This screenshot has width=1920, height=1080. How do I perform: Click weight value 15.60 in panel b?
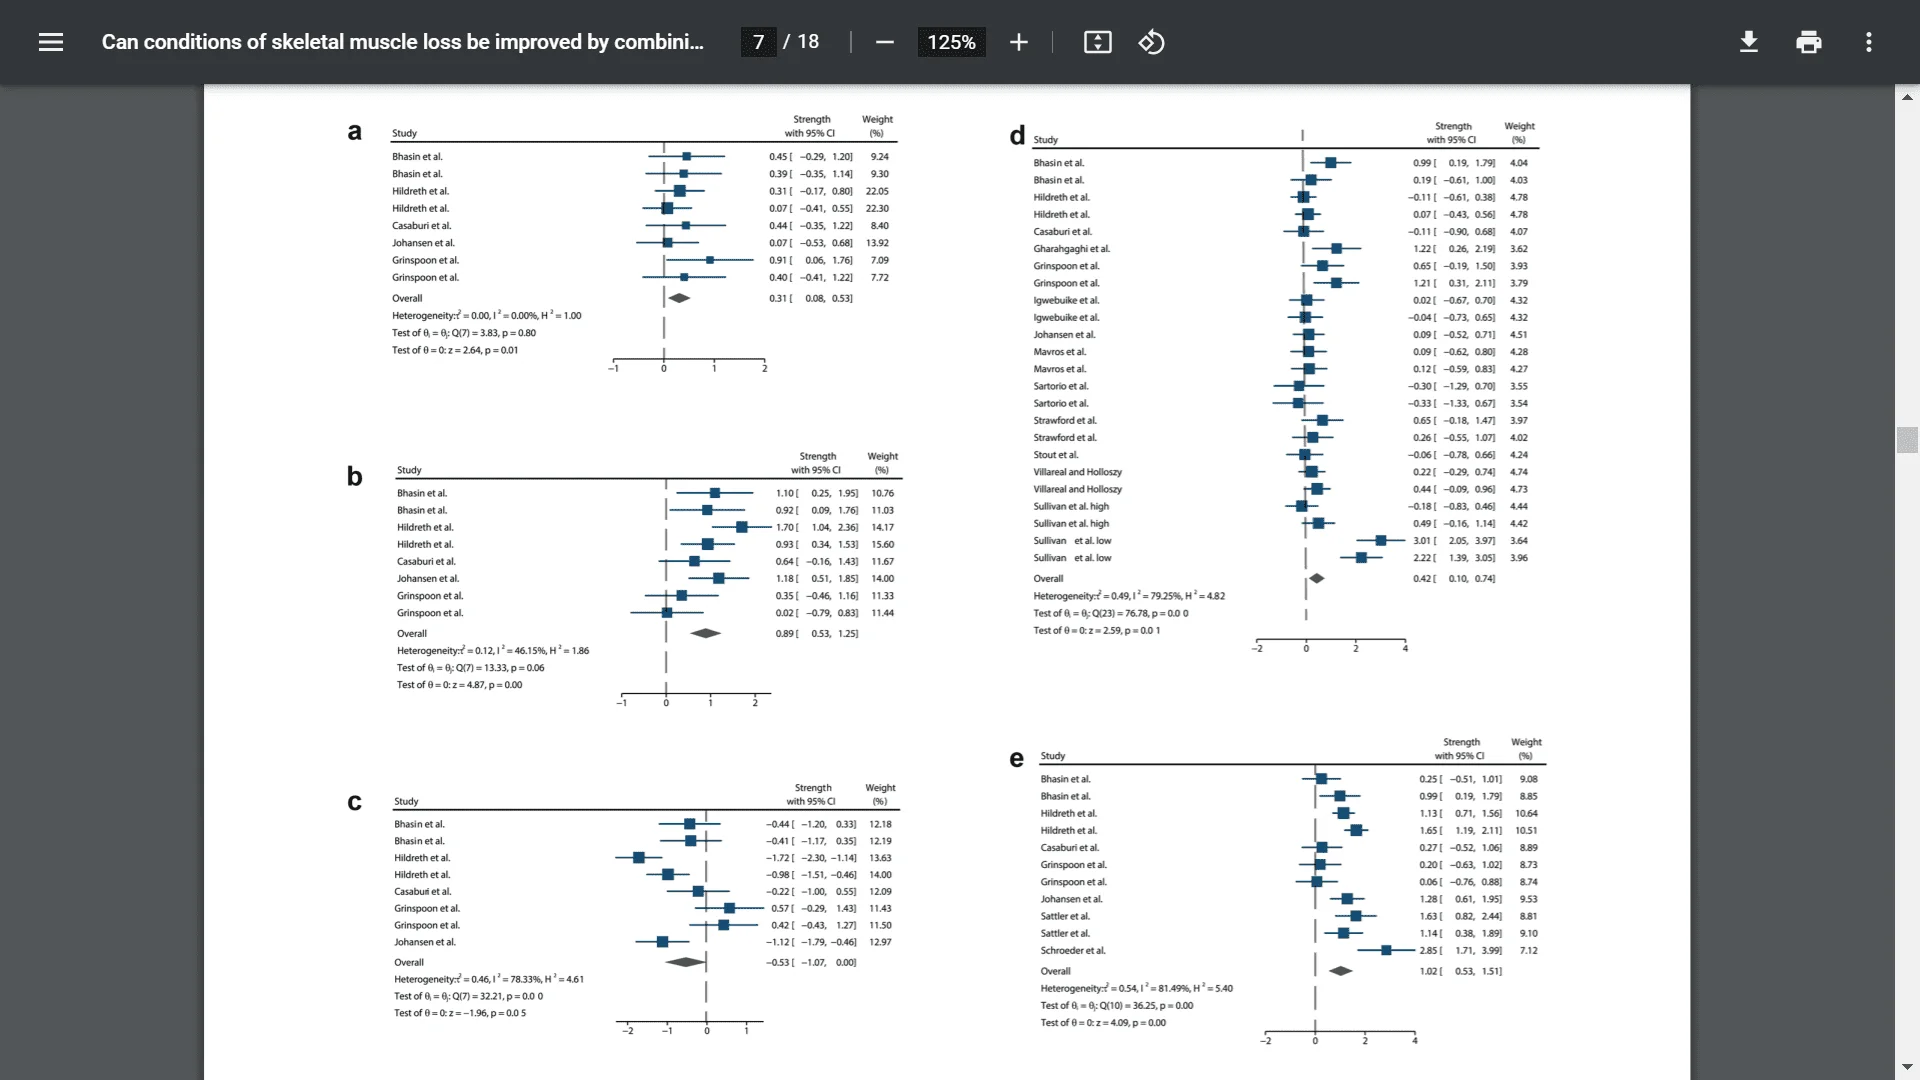pyautogui.click(x=882, y=545)
